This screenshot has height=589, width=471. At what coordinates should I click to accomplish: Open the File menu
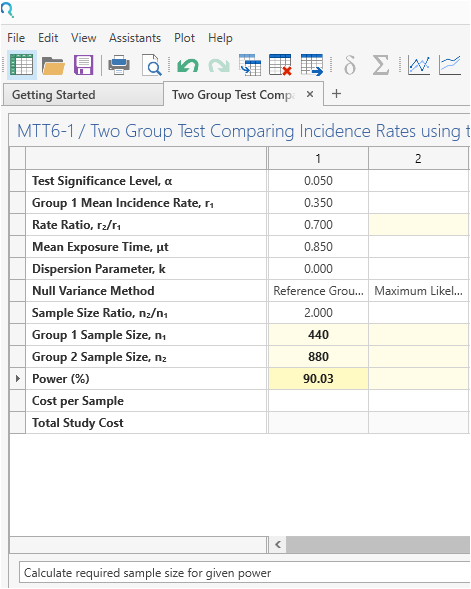(x=16, y=38)
